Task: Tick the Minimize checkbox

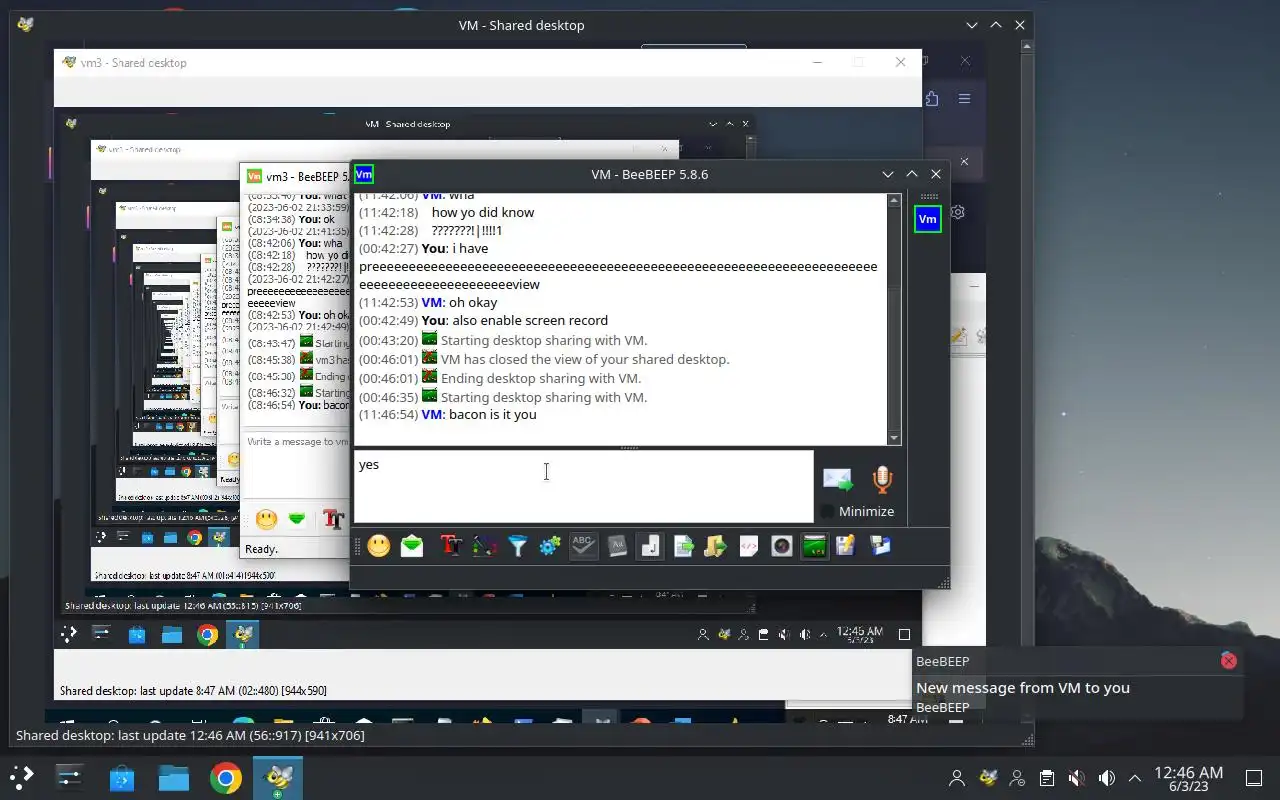Action: coord(827,511)
